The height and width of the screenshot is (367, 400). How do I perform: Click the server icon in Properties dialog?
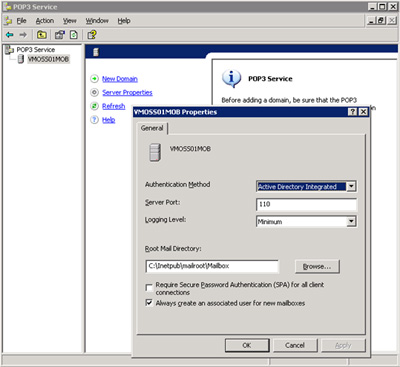coord(155,153)
